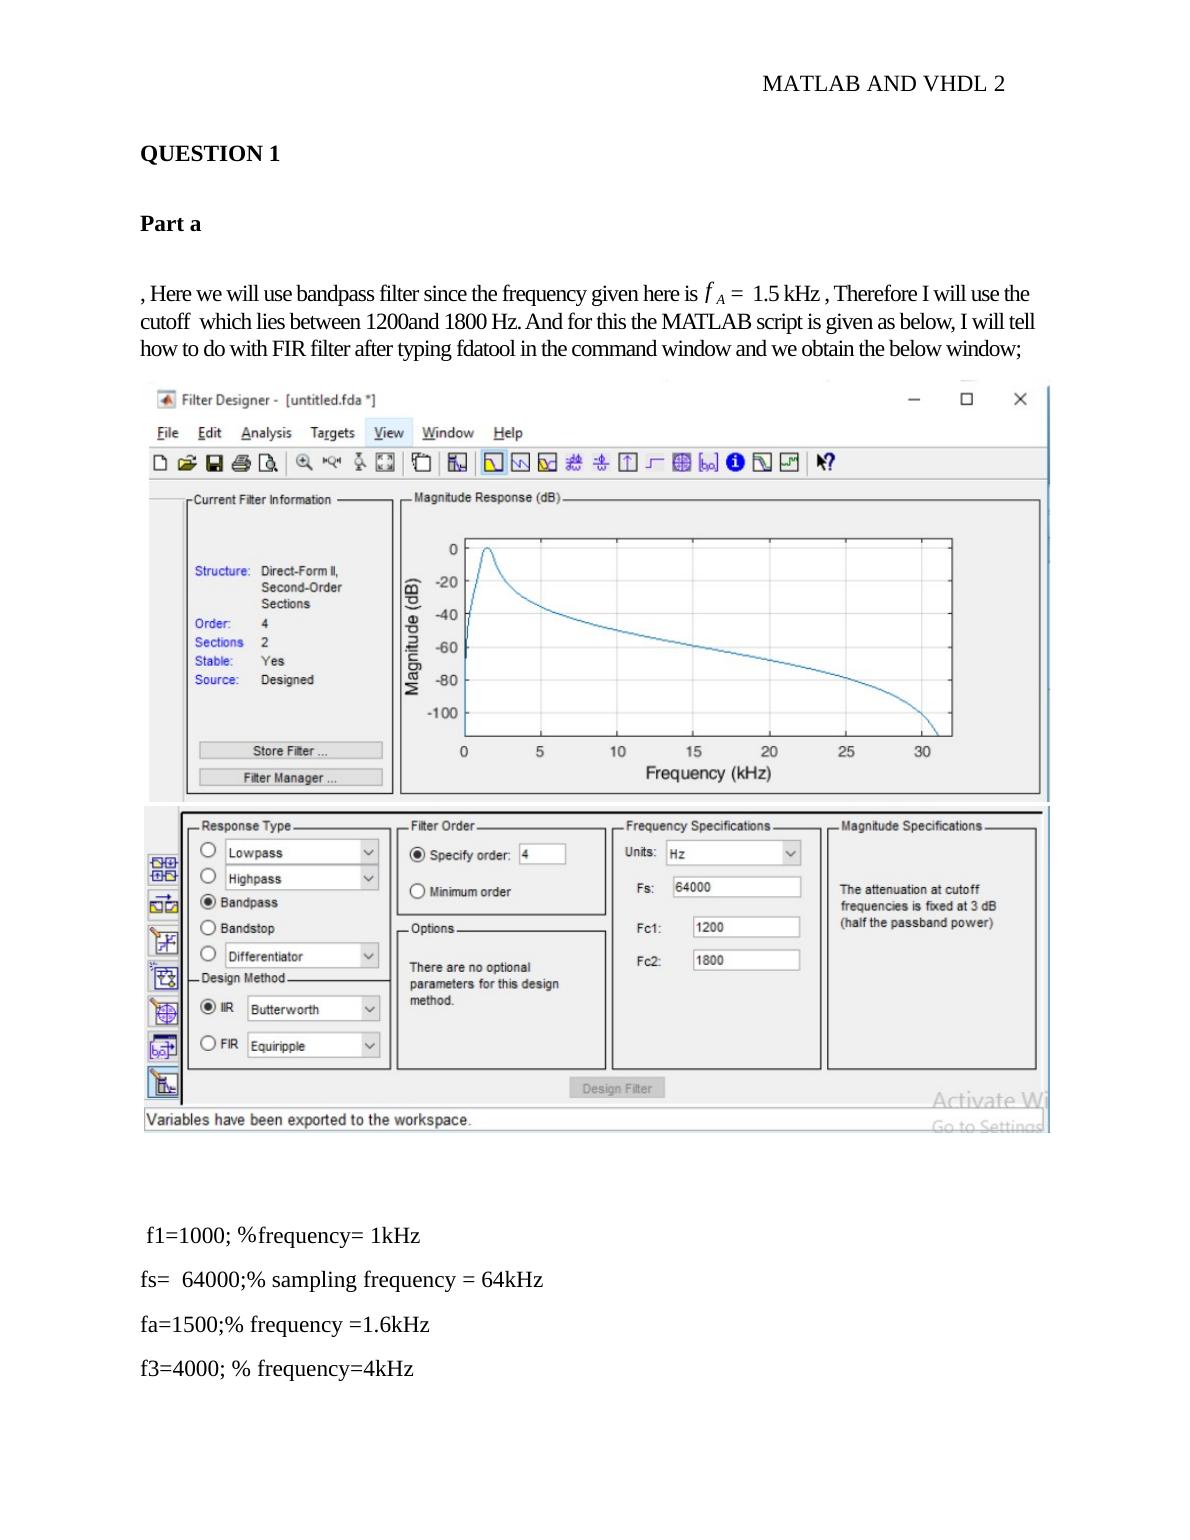1190x1540 pixels.
Task: Open the Filter Information icon
Action: [x=735, y=463]
